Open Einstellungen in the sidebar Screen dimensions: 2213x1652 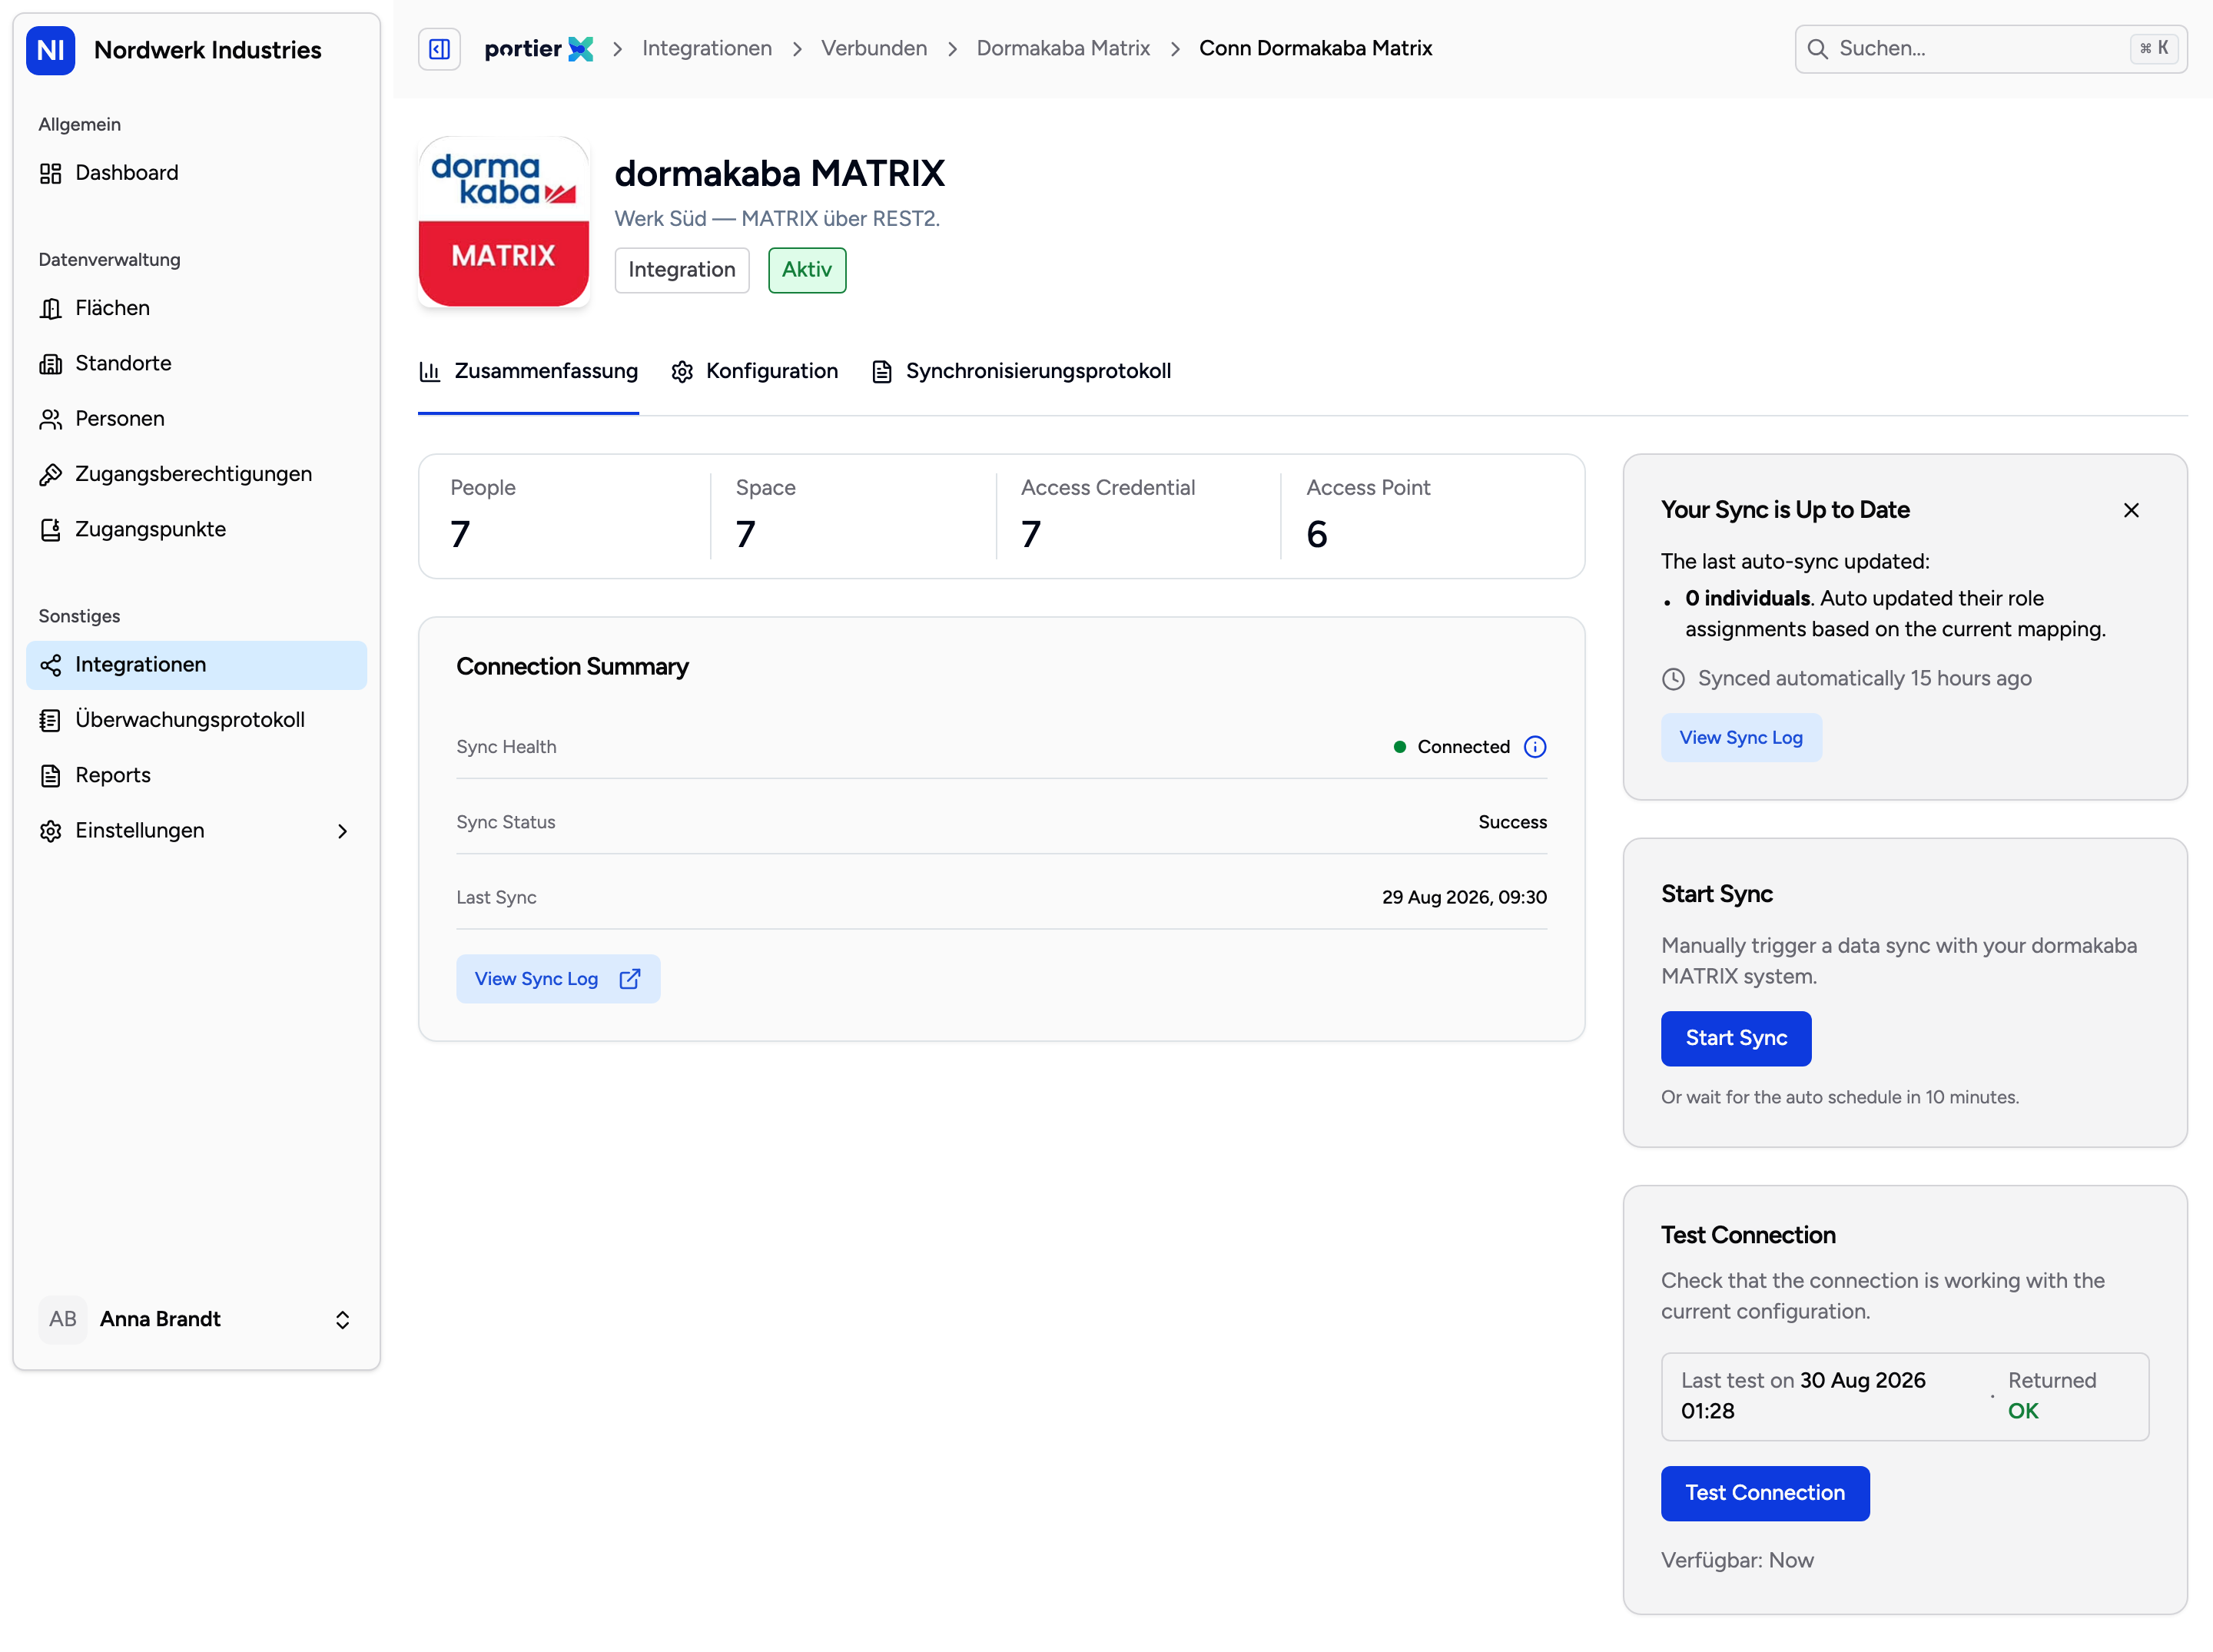[196, 831]
